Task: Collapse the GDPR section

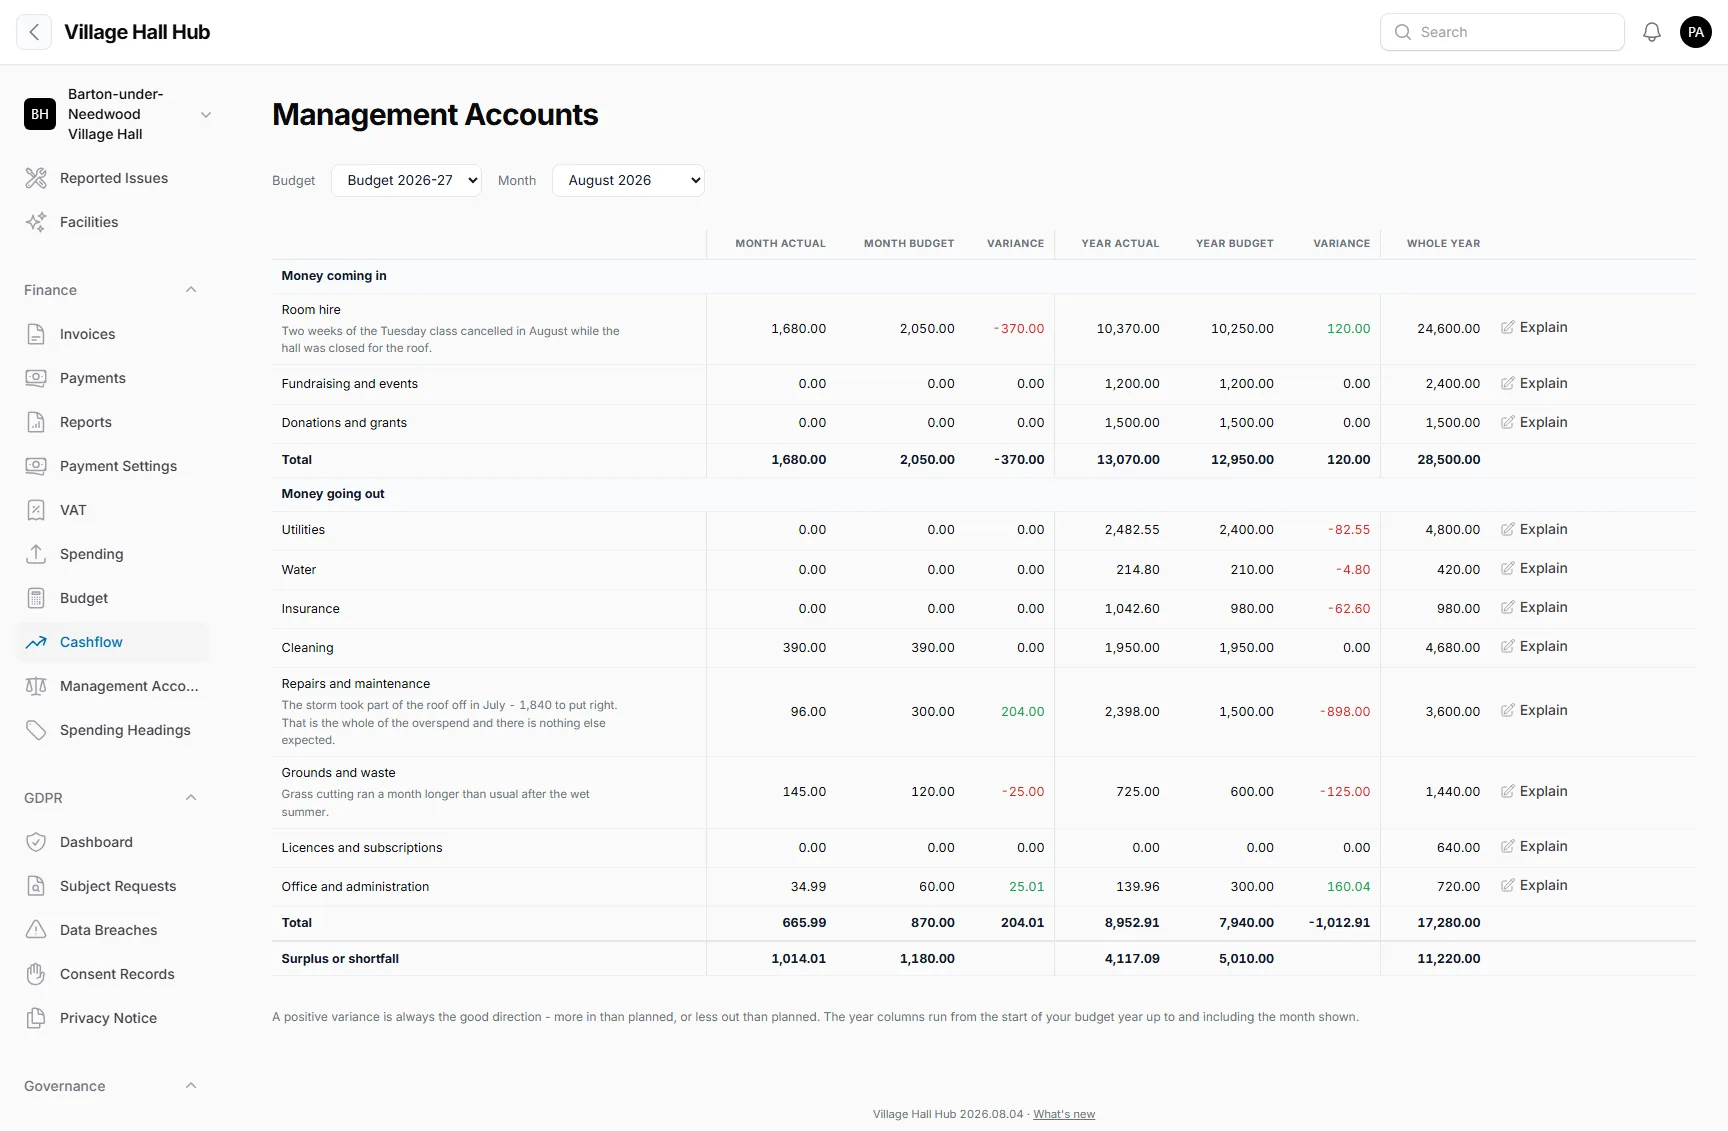Action: pos(191,798)
